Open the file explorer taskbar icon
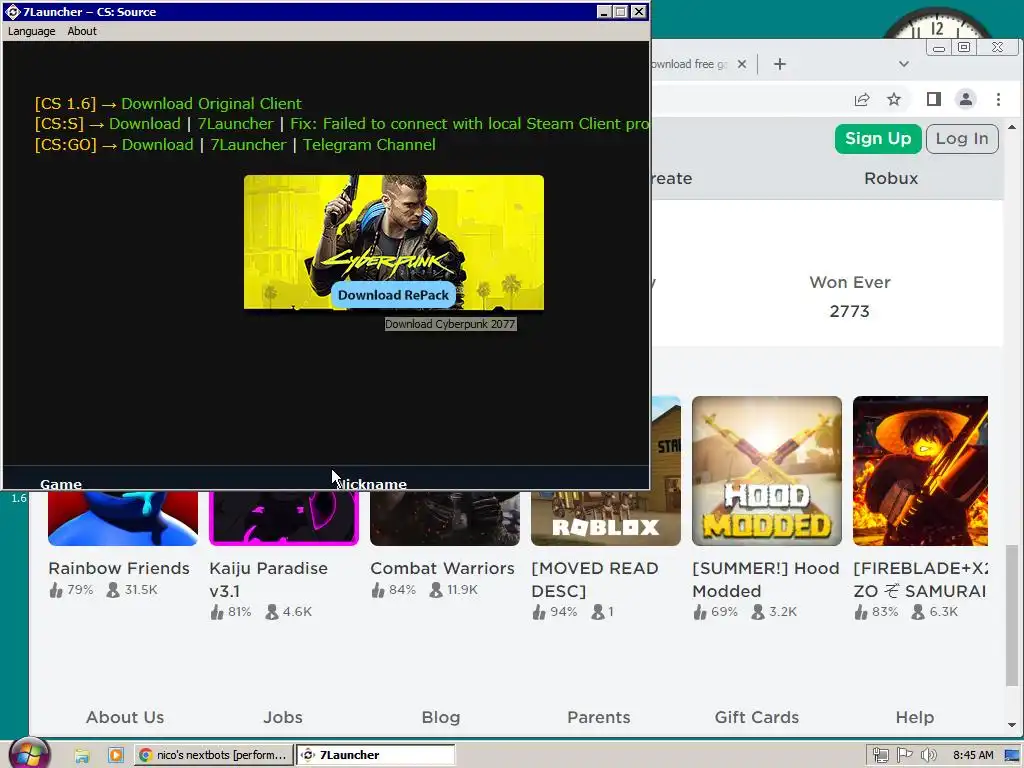 pos(82,756)
